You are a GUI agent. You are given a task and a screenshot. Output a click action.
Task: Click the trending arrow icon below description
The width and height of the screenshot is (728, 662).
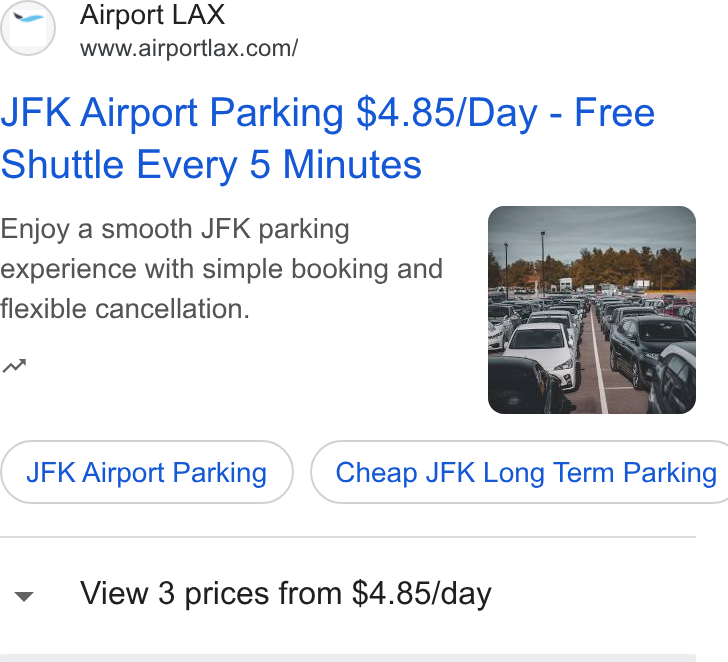coord(14,366)
